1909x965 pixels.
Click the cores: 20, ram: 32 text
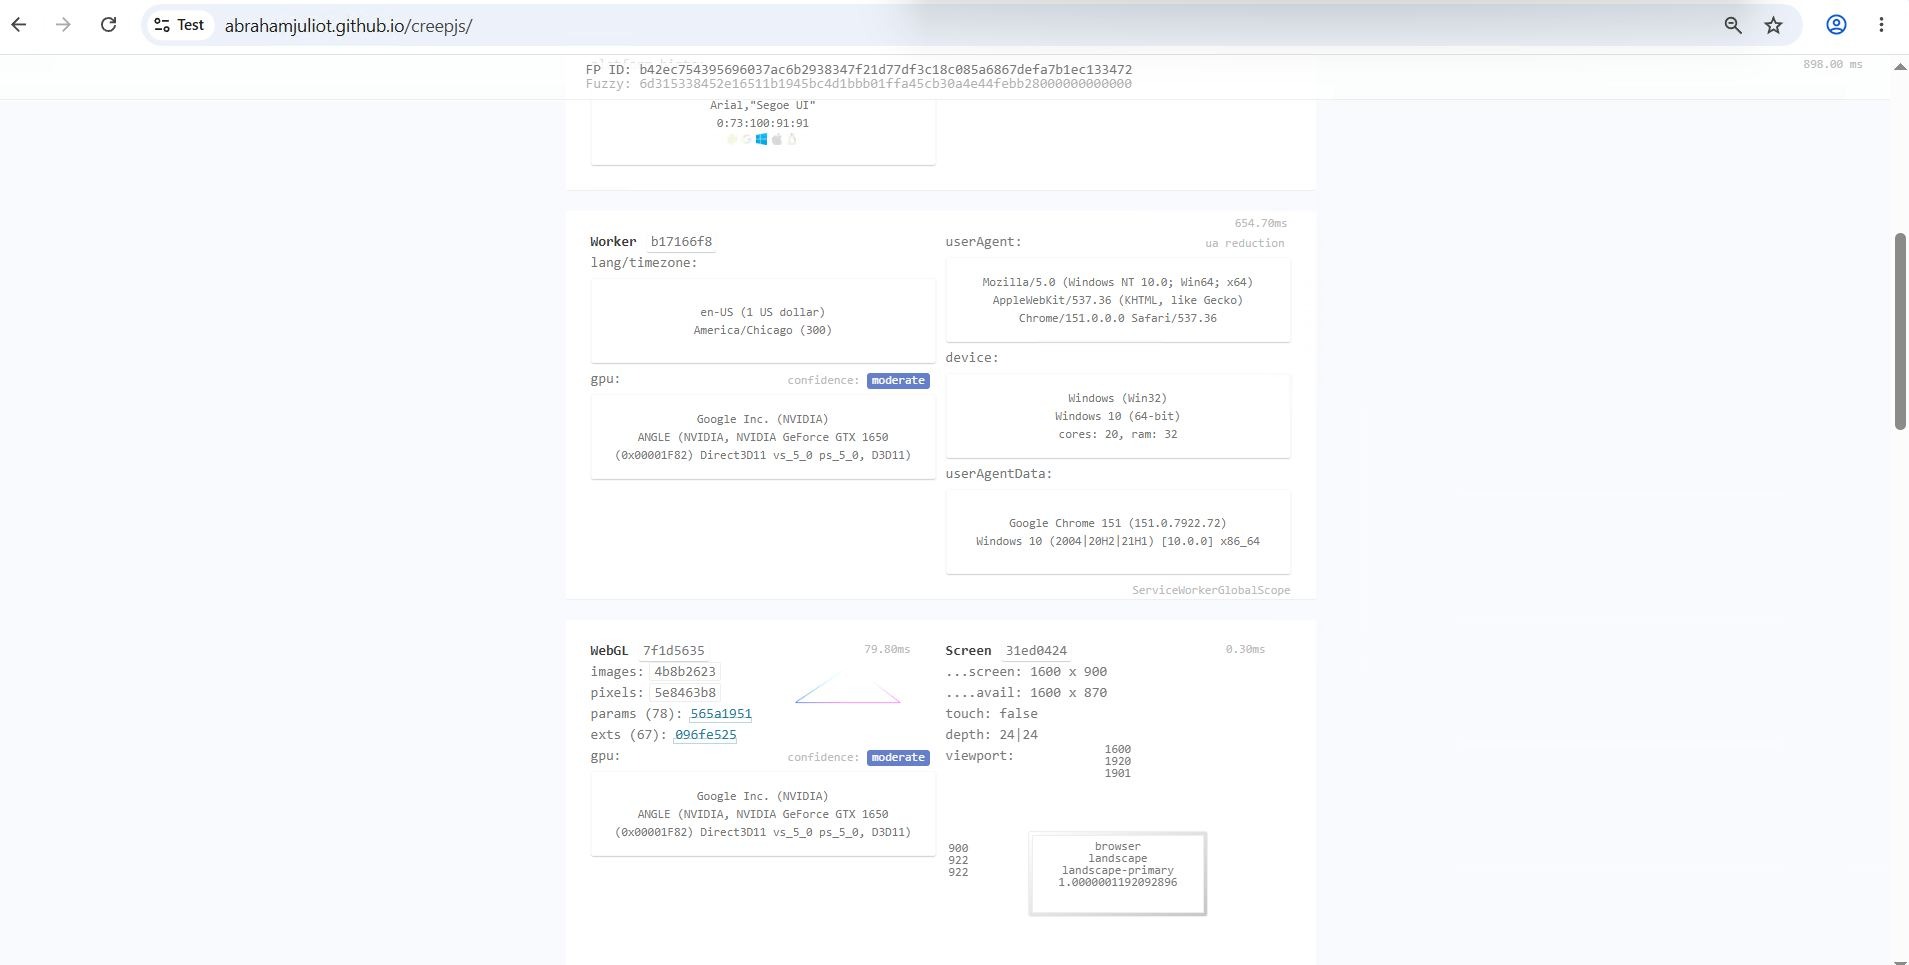pos(1118,434)
